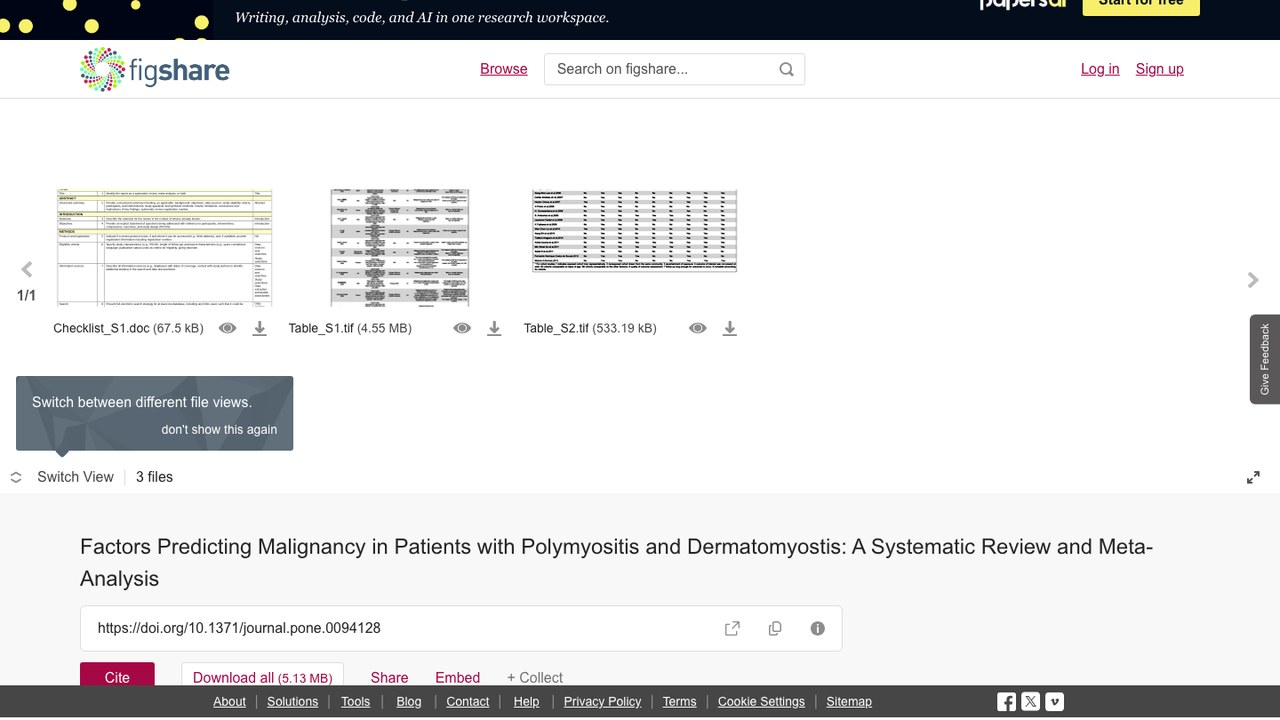This screenshot has width=1280, height=720.
Task: Enter fullscreen viewer mode
Action: (x=1253, y=478)
